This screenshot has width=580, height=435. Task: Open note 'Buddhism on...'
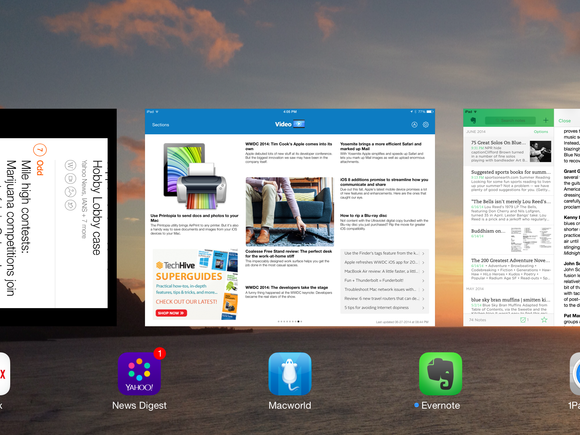coord(509,240)
